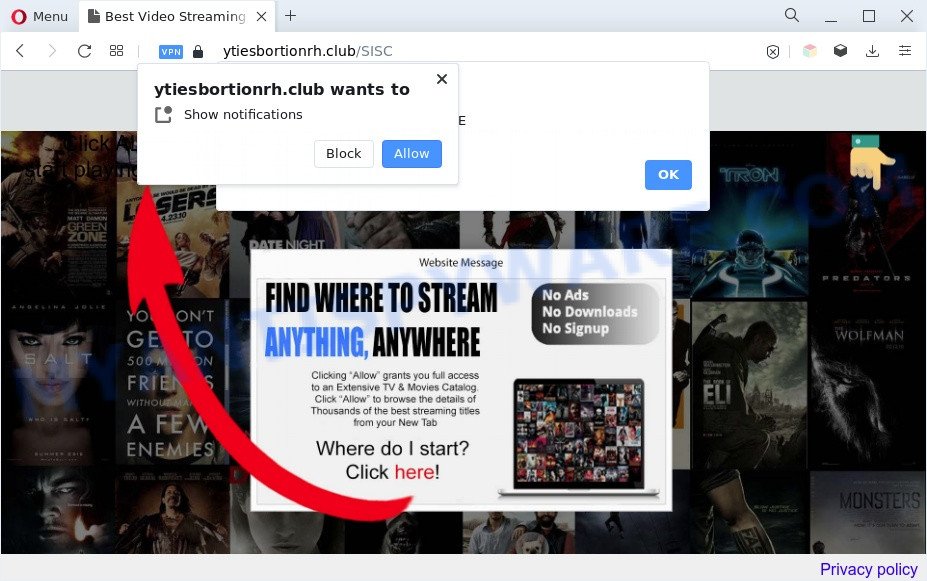Click the search tabs magnifier icon
Image resolution: width=927 pixels, height=581 pixels.
click(792, 15)
